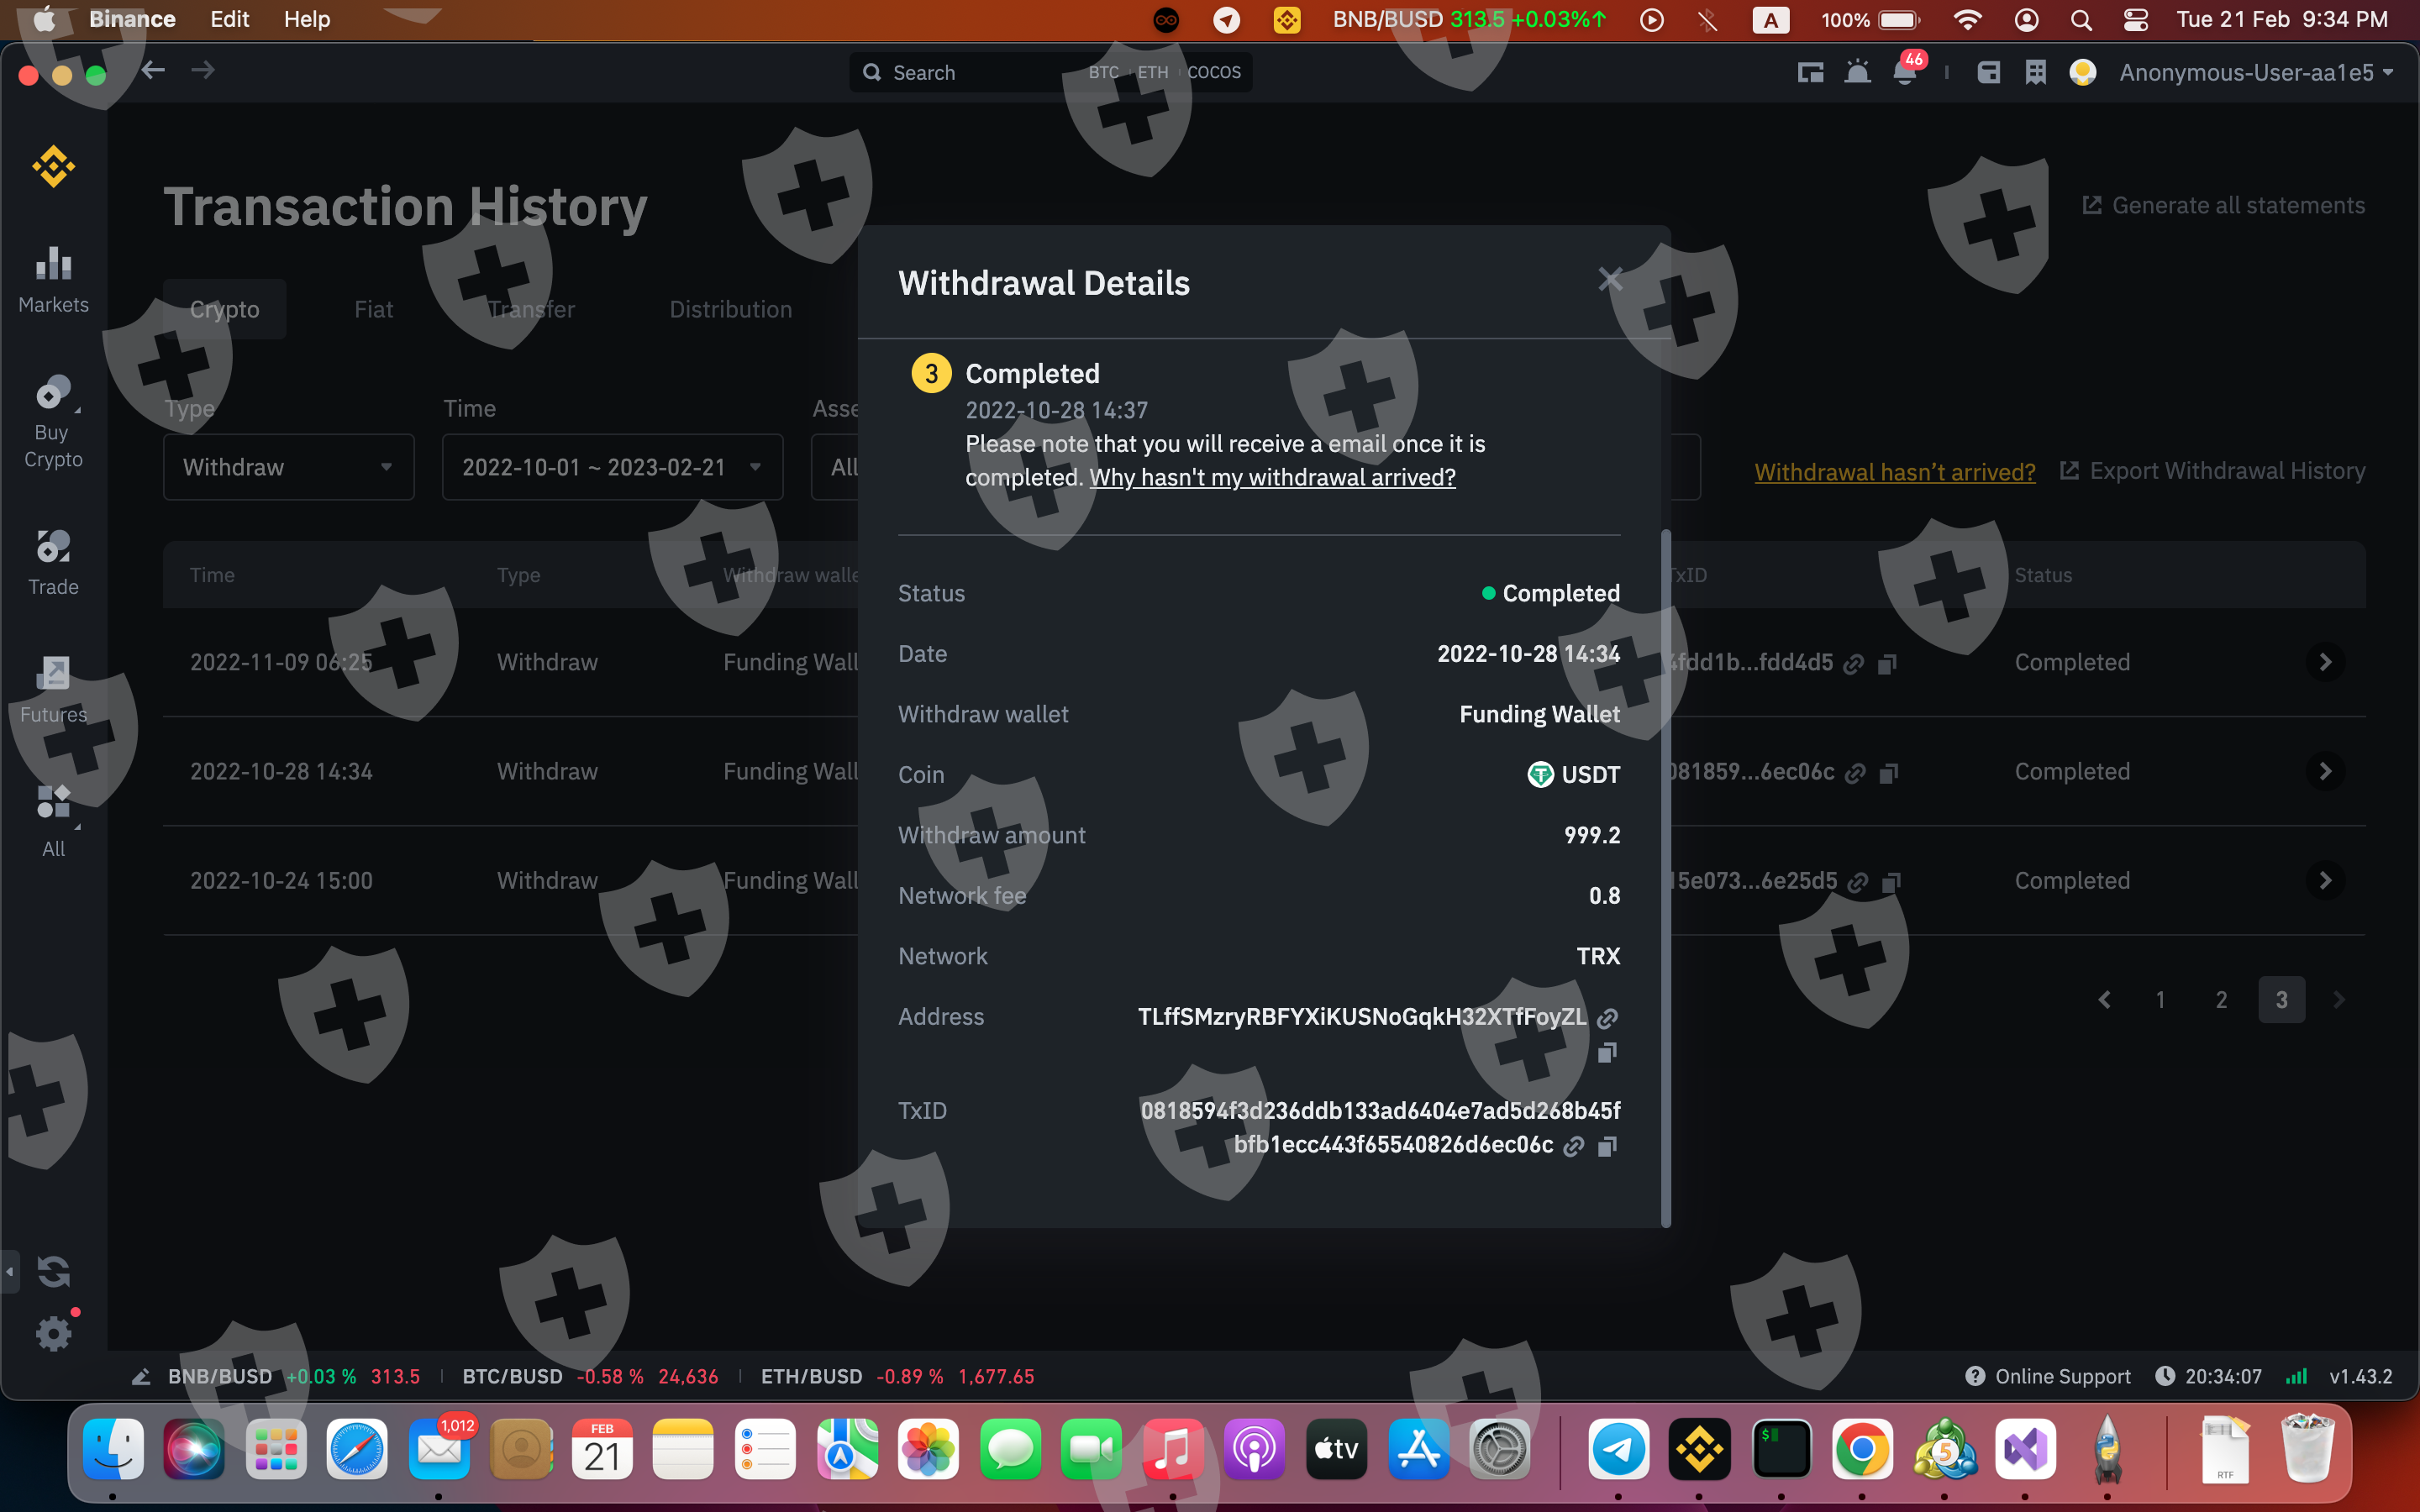Switch to the Fiat tab
Image resolution: width=2420 pixels, height=1512 pixels.
[x=373, y=309]
